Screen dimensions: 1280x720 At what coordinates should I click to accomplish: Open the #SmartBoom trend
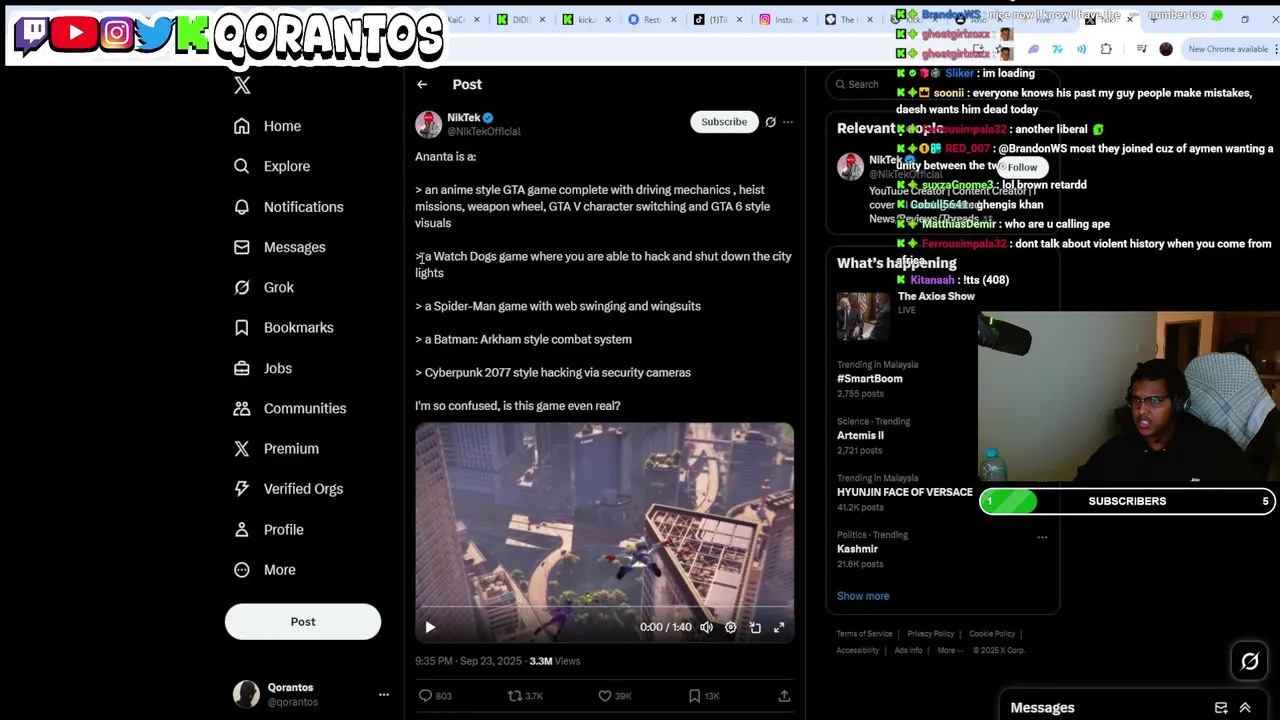pos(870,379)
